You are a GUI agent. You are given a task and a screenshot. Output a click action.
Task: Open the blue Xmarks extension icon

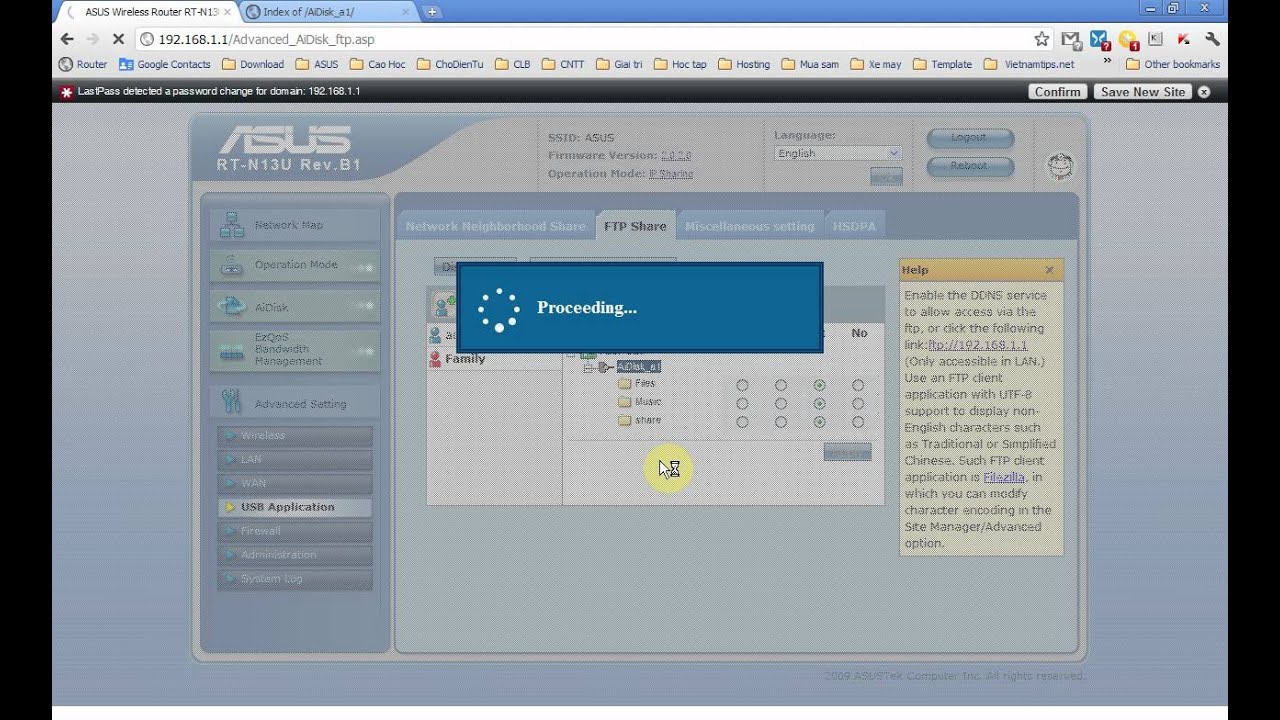(1099, 40)
